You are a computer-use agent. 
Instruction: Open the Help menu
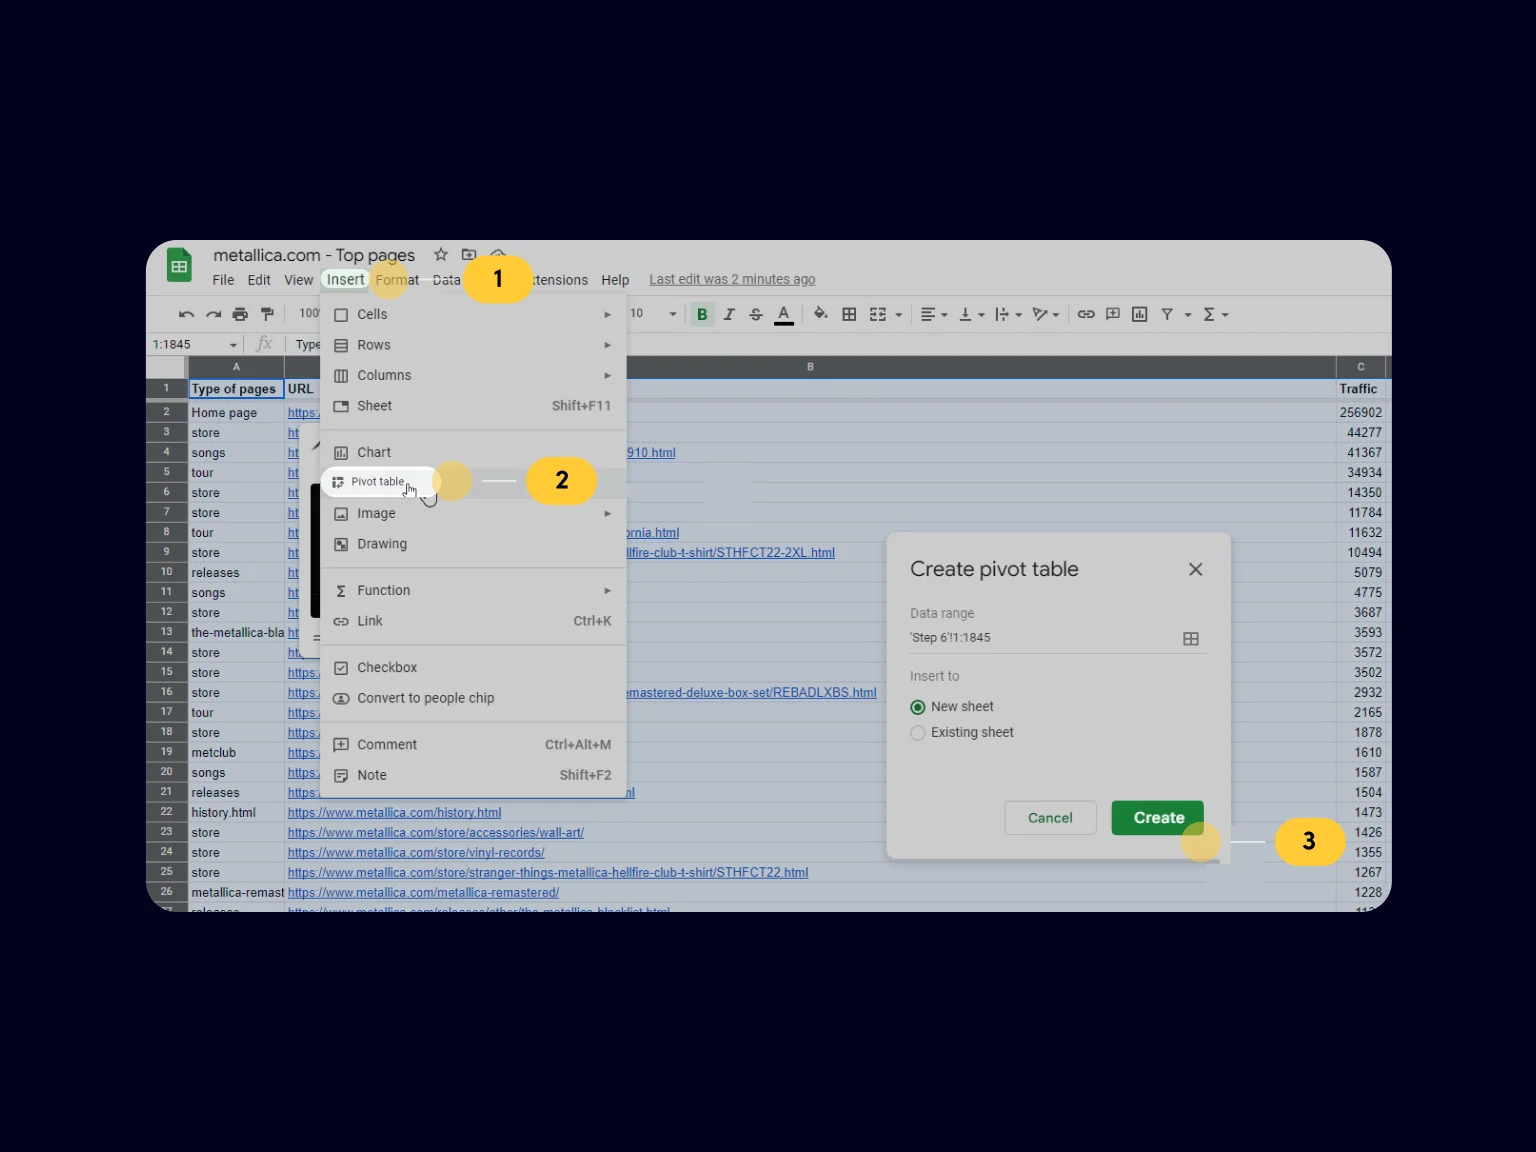tap(615, 280)
